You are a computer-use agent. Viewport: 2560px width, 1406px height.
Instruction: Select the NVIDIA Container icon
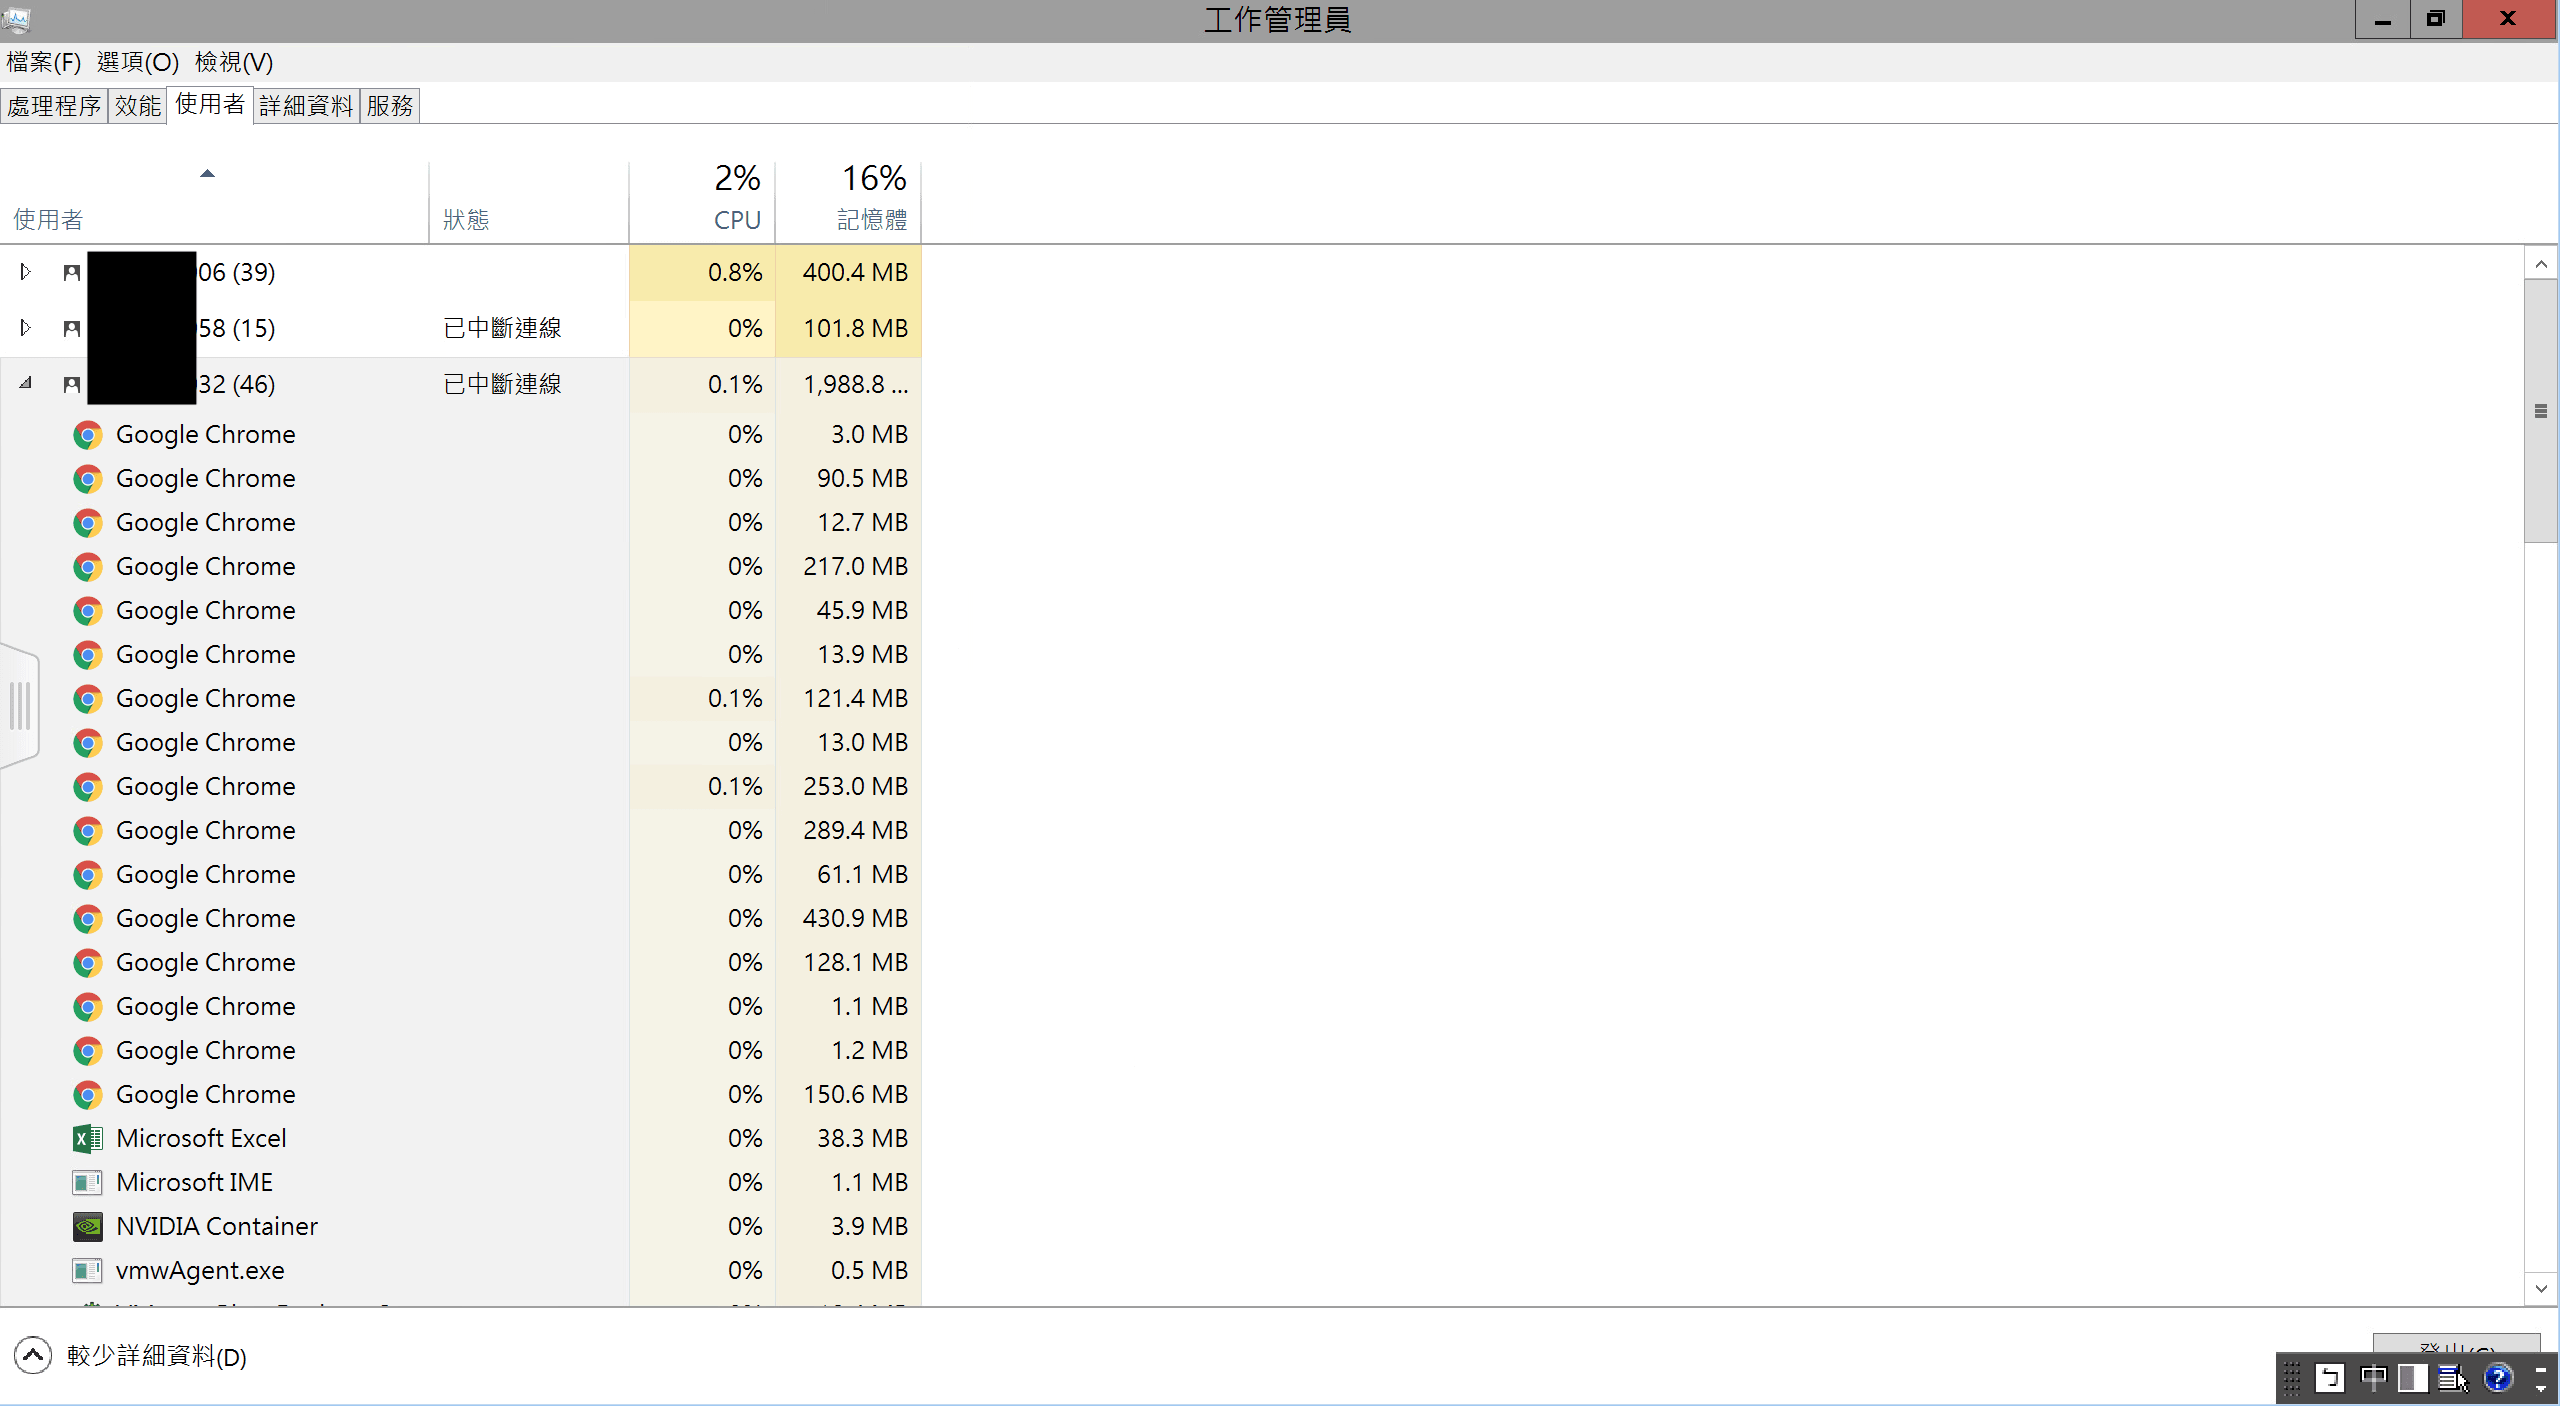[88, 1226]
